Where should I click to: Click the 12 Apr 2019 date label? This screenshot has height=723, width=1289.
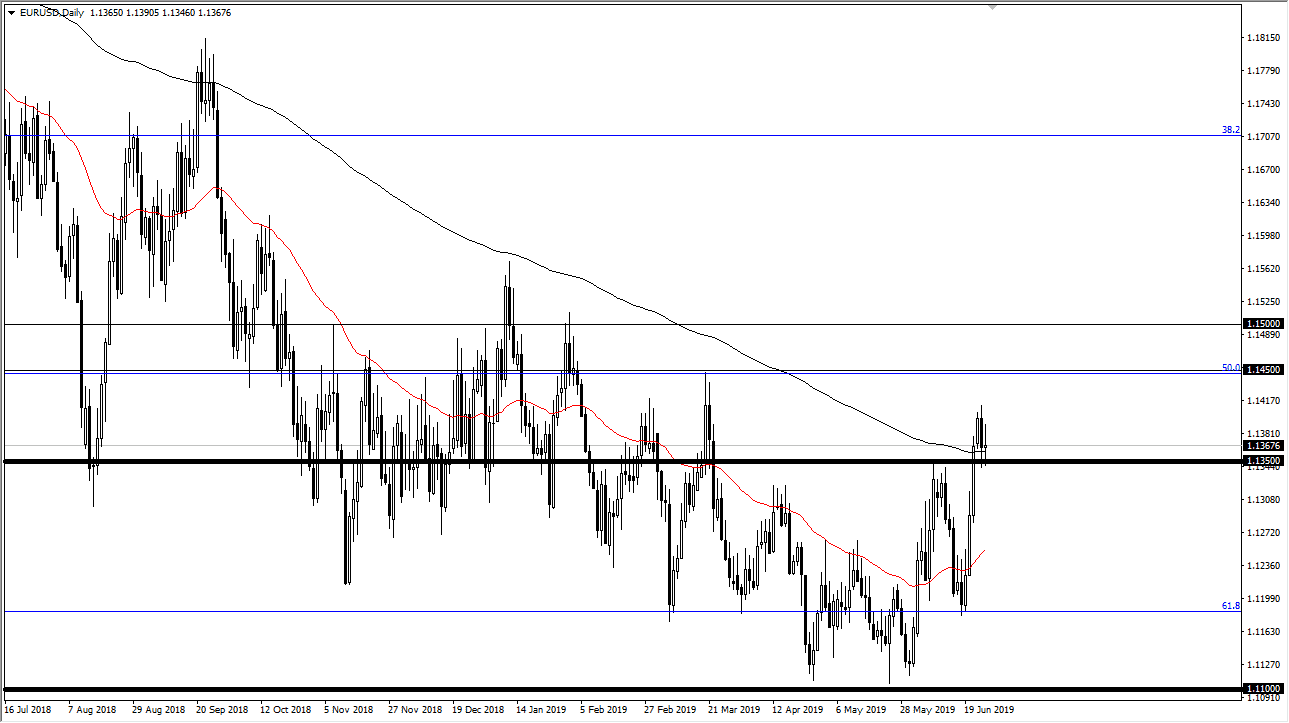click(x=797, y=709)
